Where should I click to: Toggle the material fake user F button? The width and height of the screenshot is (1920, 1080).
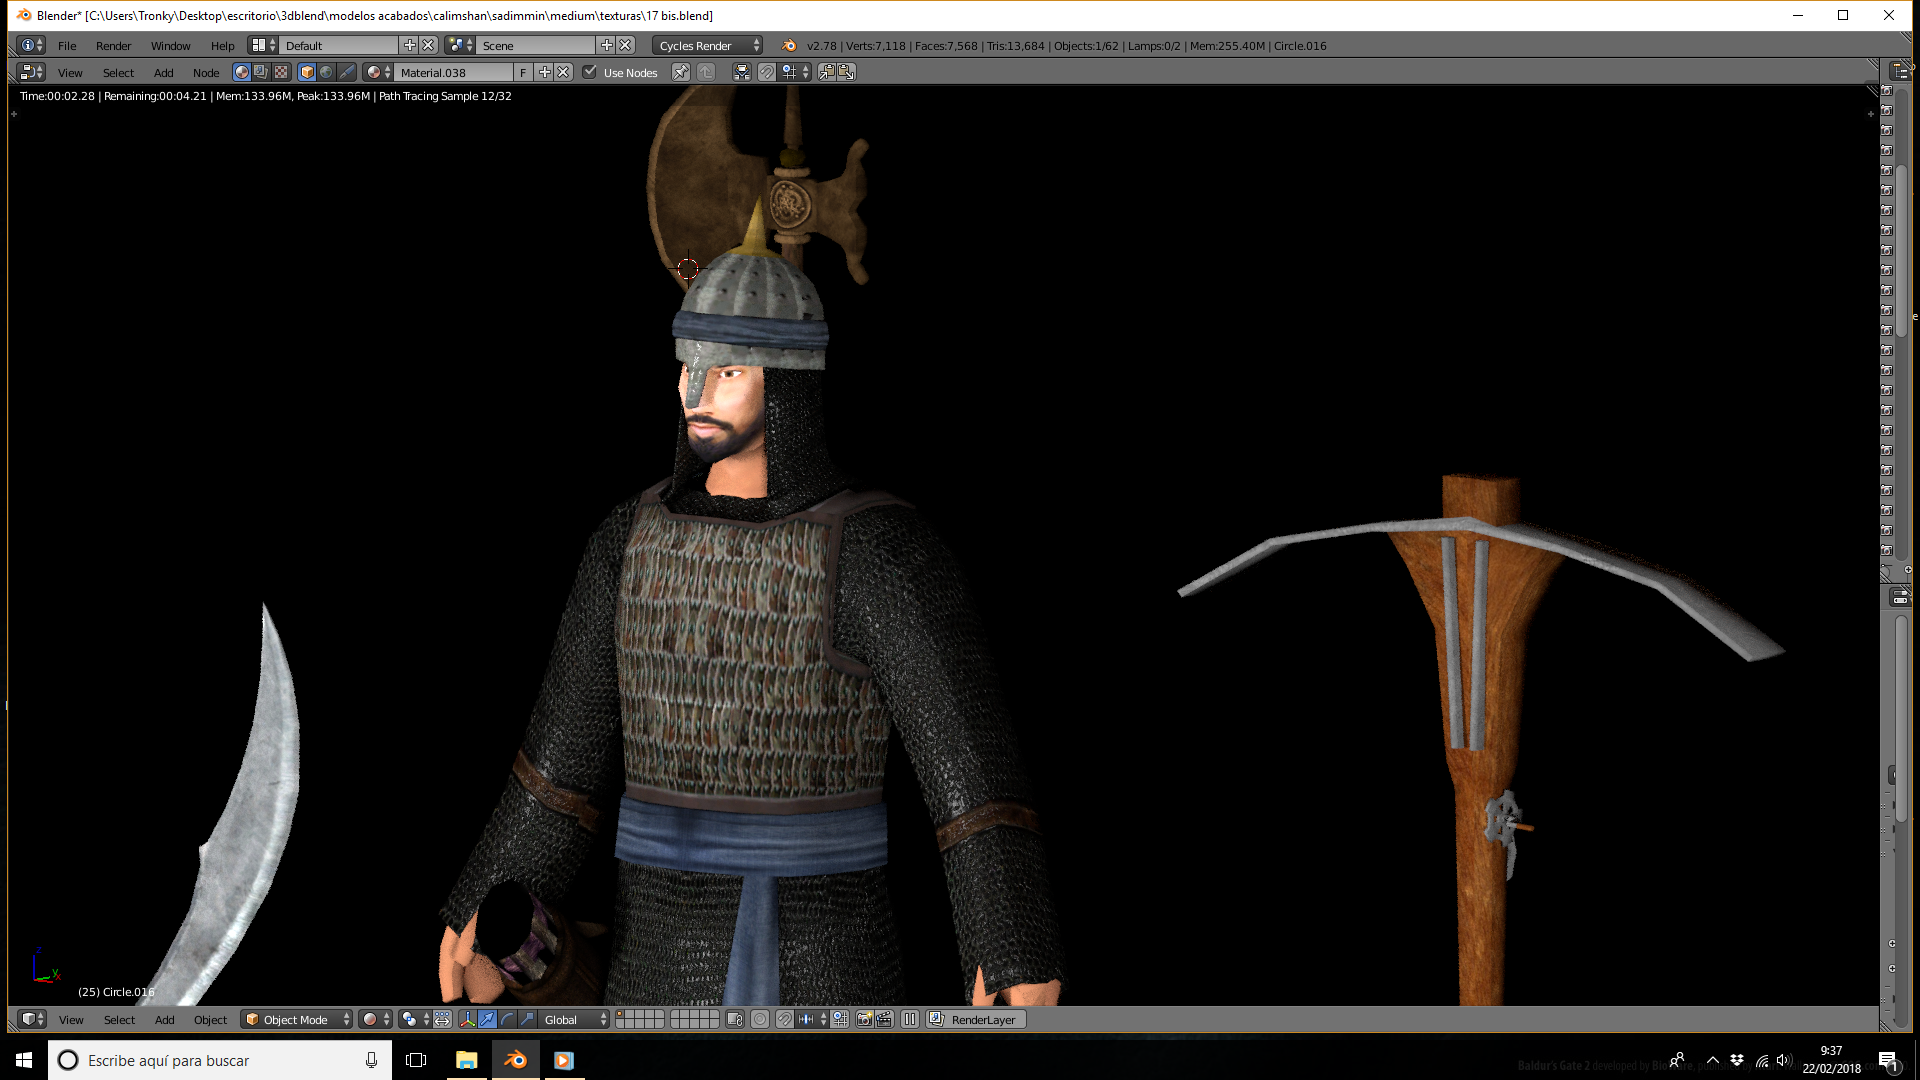[x=523, y=72]
